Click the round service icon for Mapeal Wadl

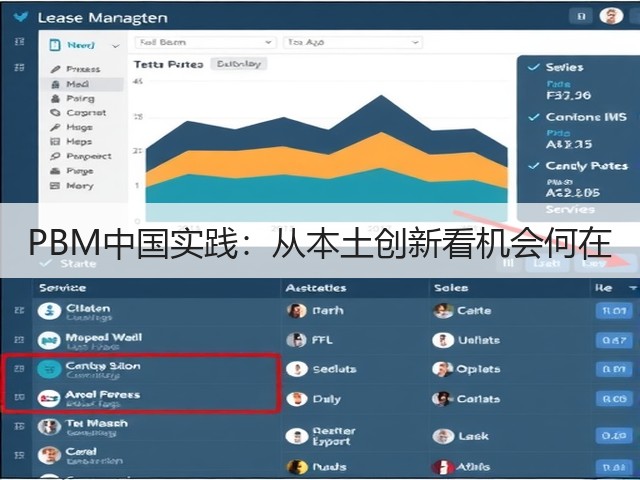point(49,340)
